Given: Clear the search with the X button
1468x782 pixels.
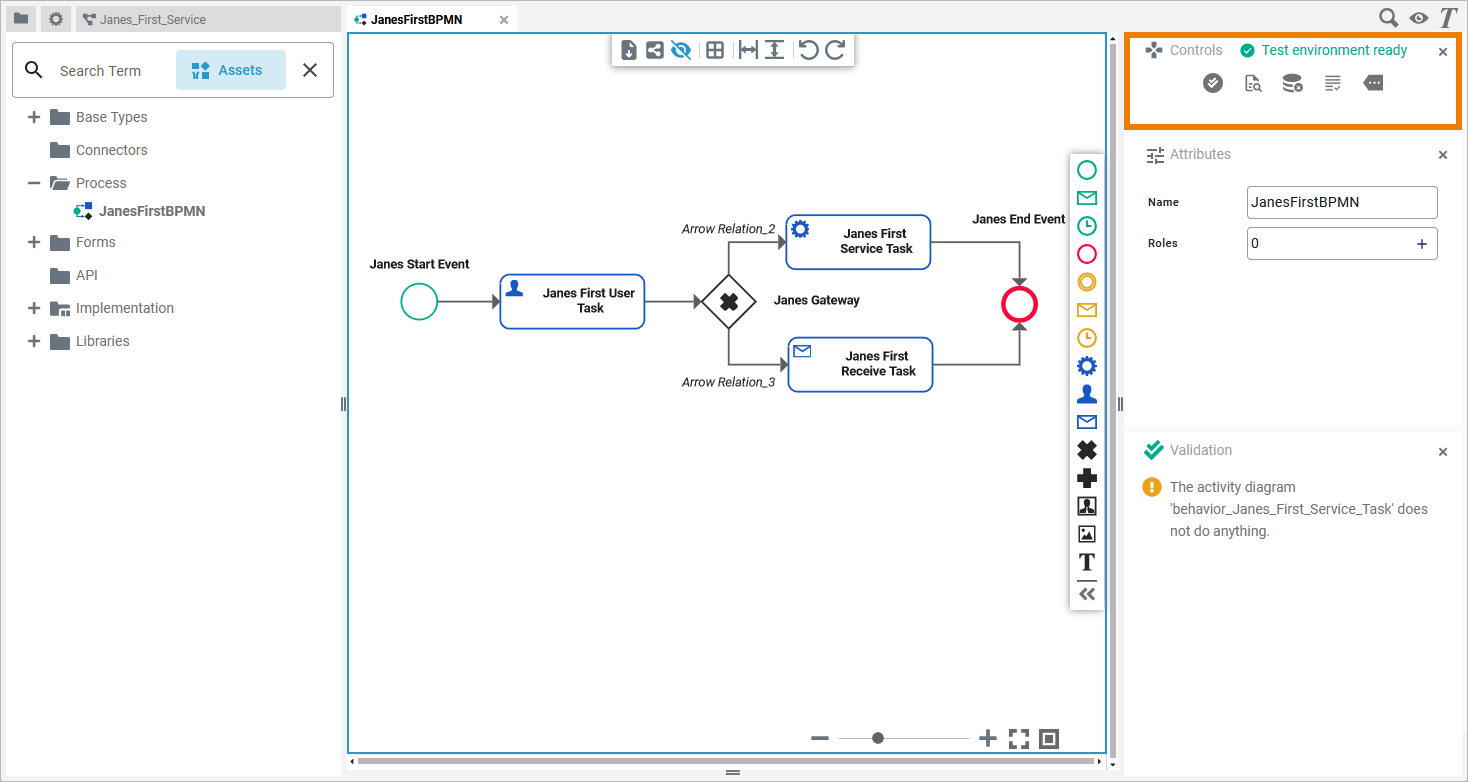Looking at the screenshot, I should [x=310, y=70].
